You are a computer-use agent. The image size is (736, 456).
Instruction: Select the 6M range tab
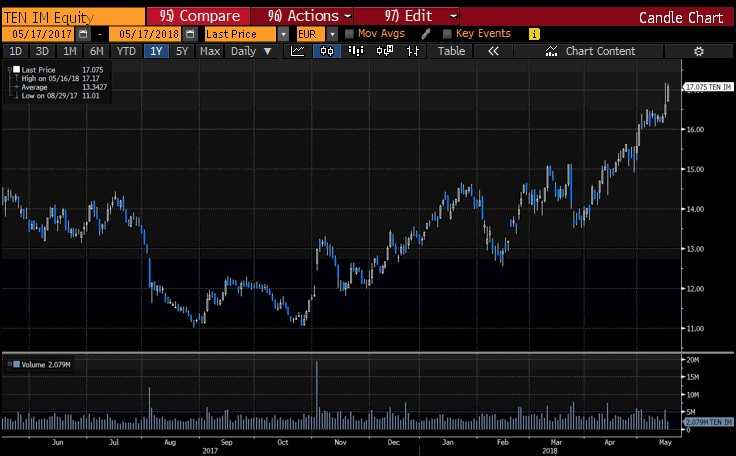coord(96,51)
